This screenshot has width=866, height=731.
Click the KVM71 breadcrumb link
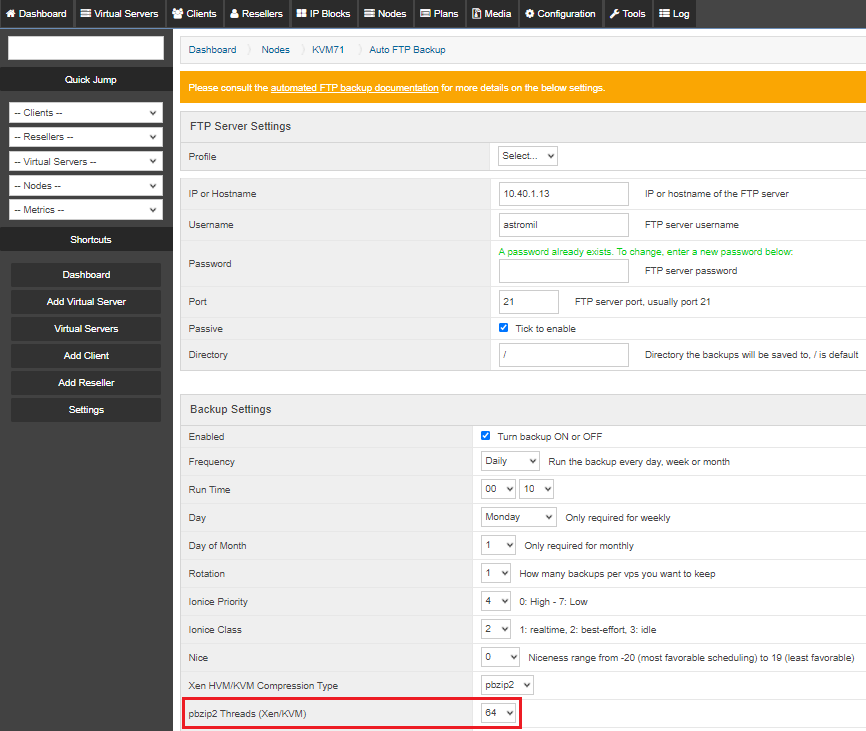coord(328,50)
